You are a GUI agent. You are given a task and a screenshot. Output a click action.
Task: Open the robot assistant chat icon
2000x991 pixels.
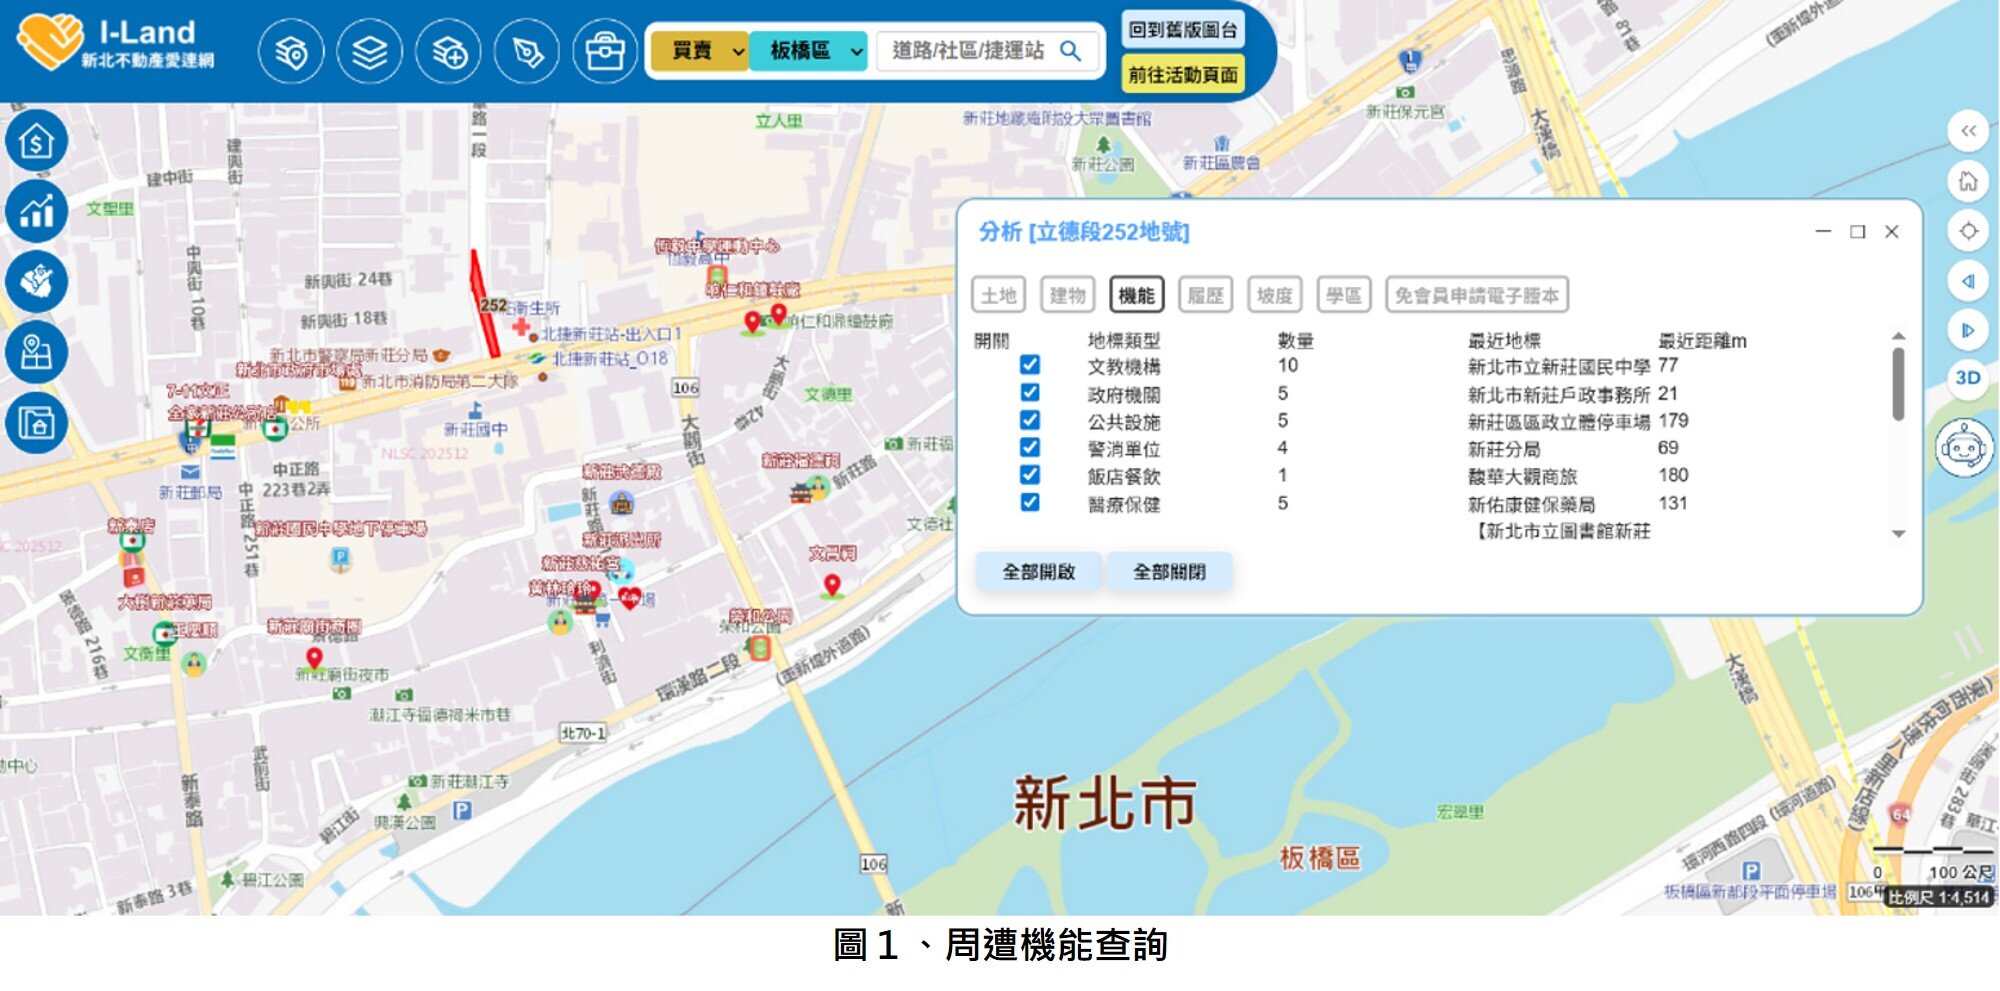coord(1964,449)
